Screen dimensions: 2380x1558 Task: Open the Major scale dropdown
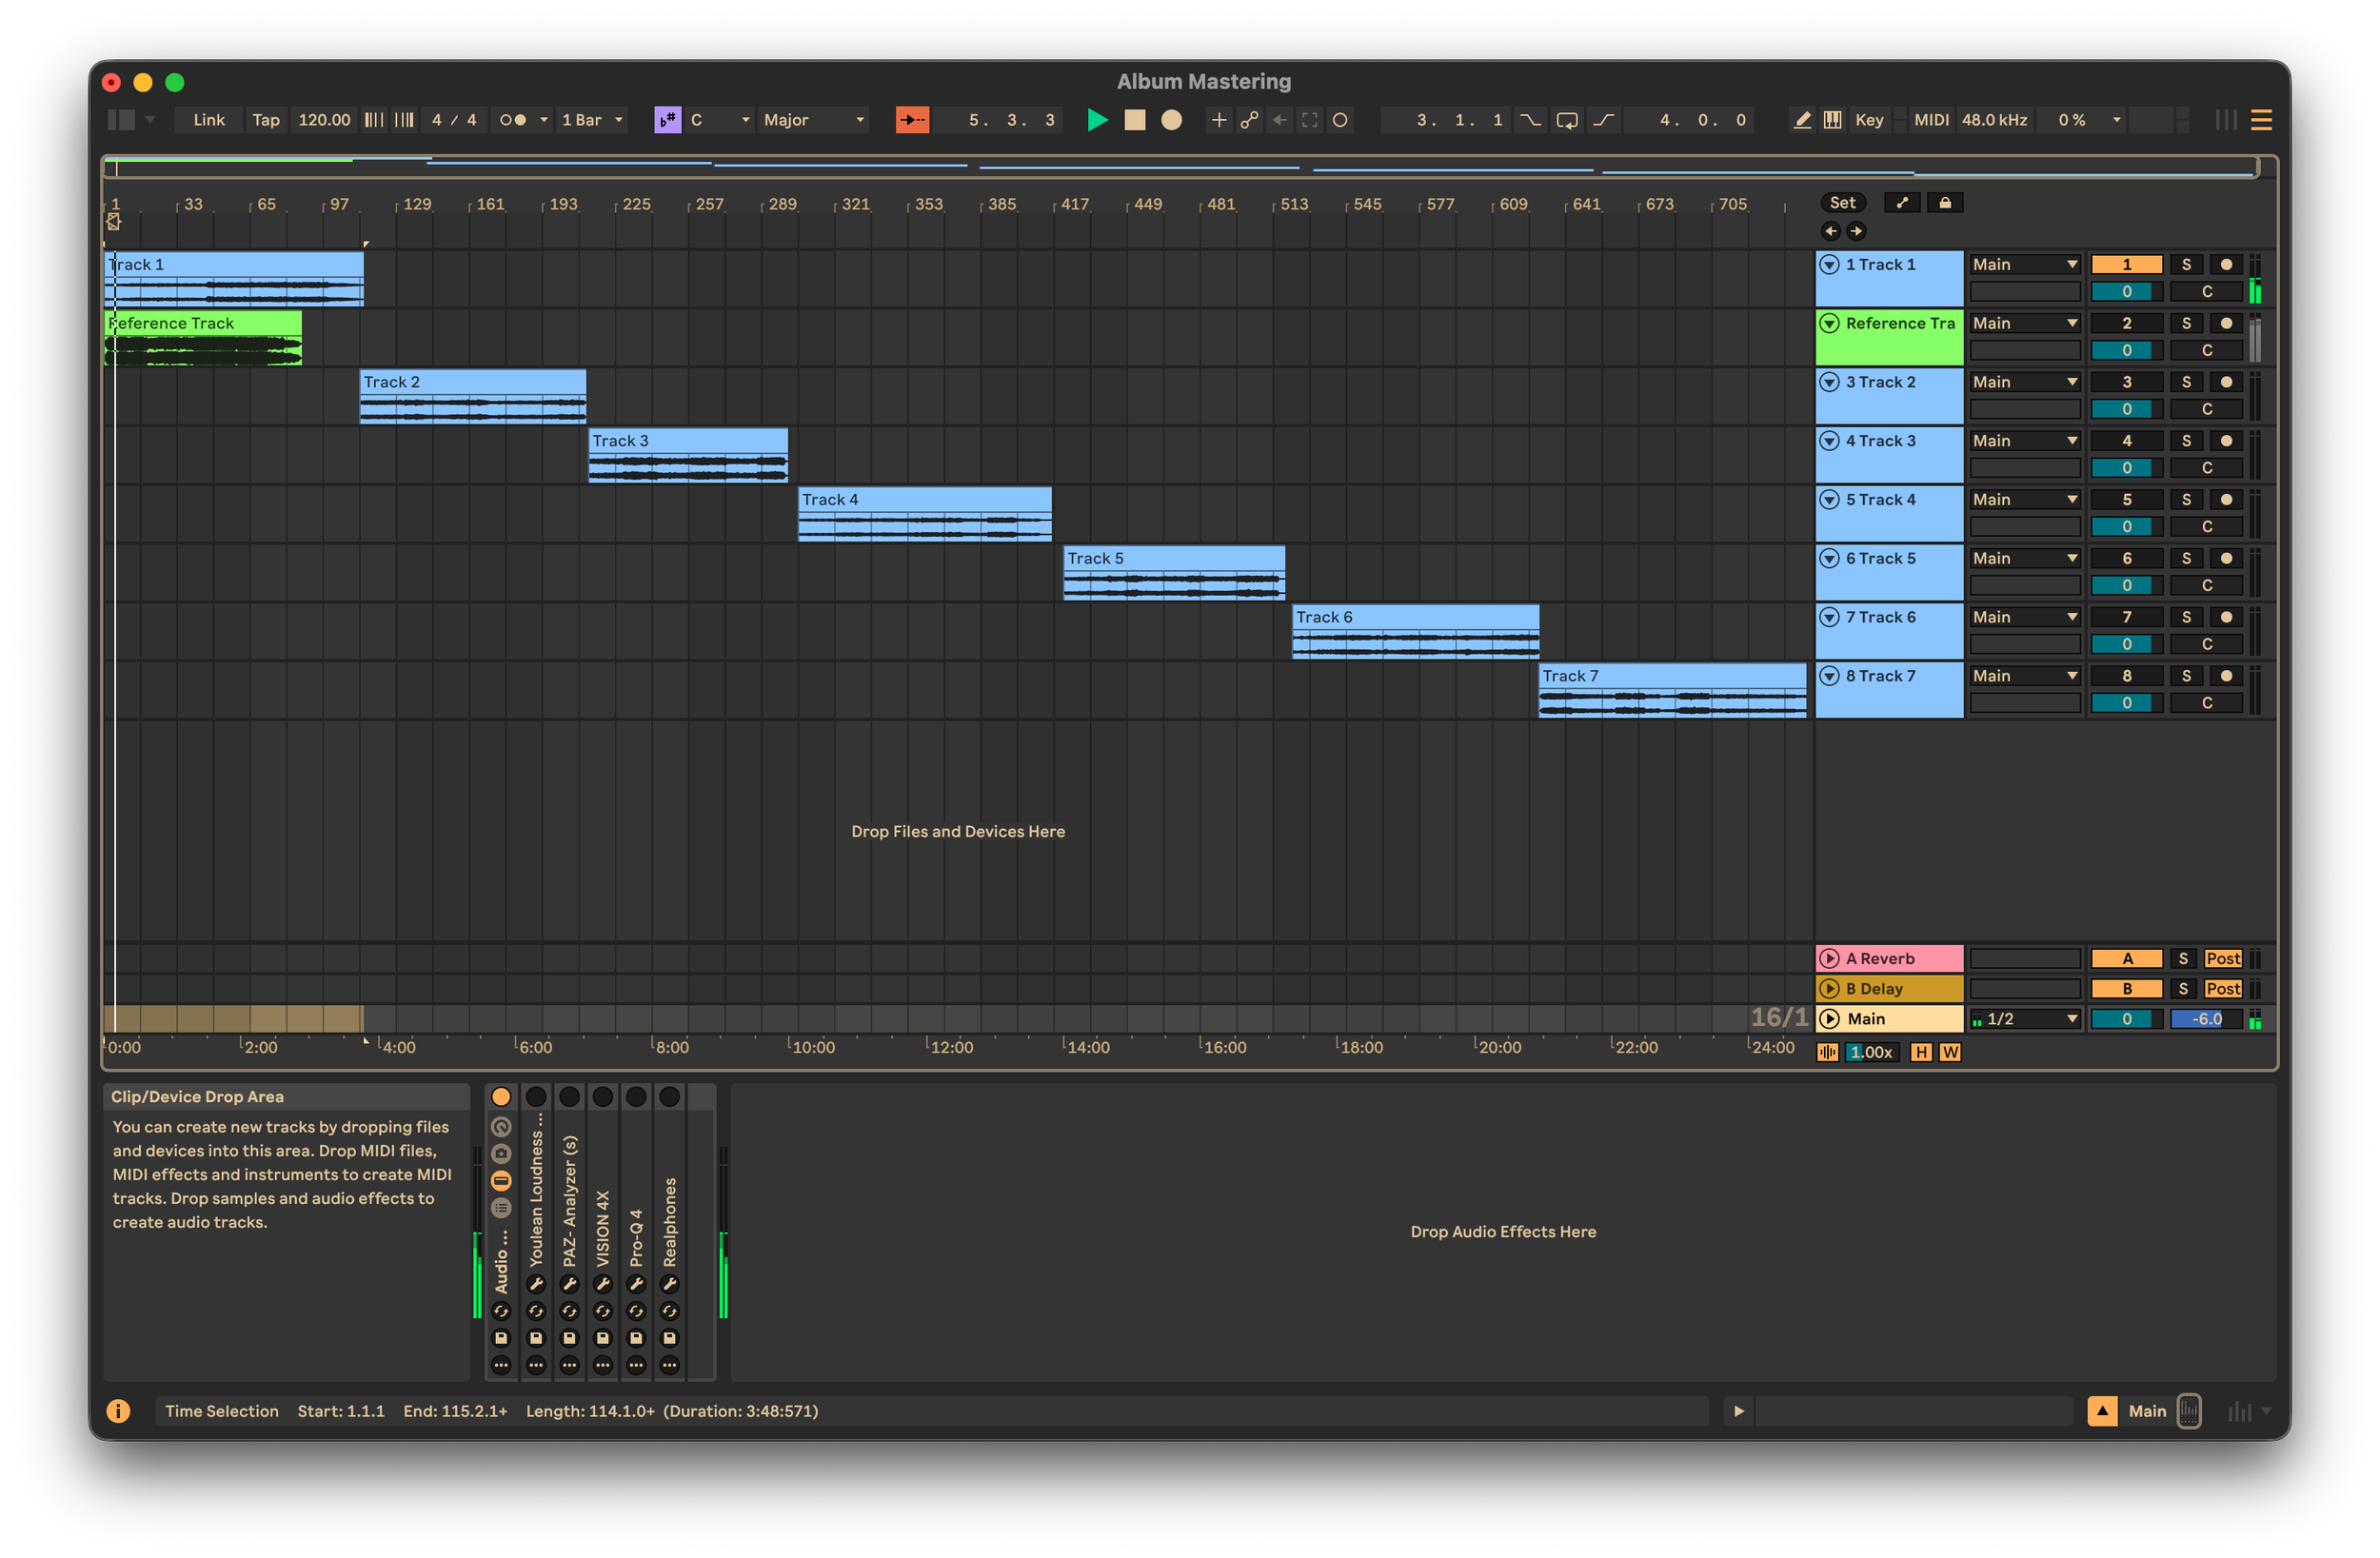pos(812,120)
